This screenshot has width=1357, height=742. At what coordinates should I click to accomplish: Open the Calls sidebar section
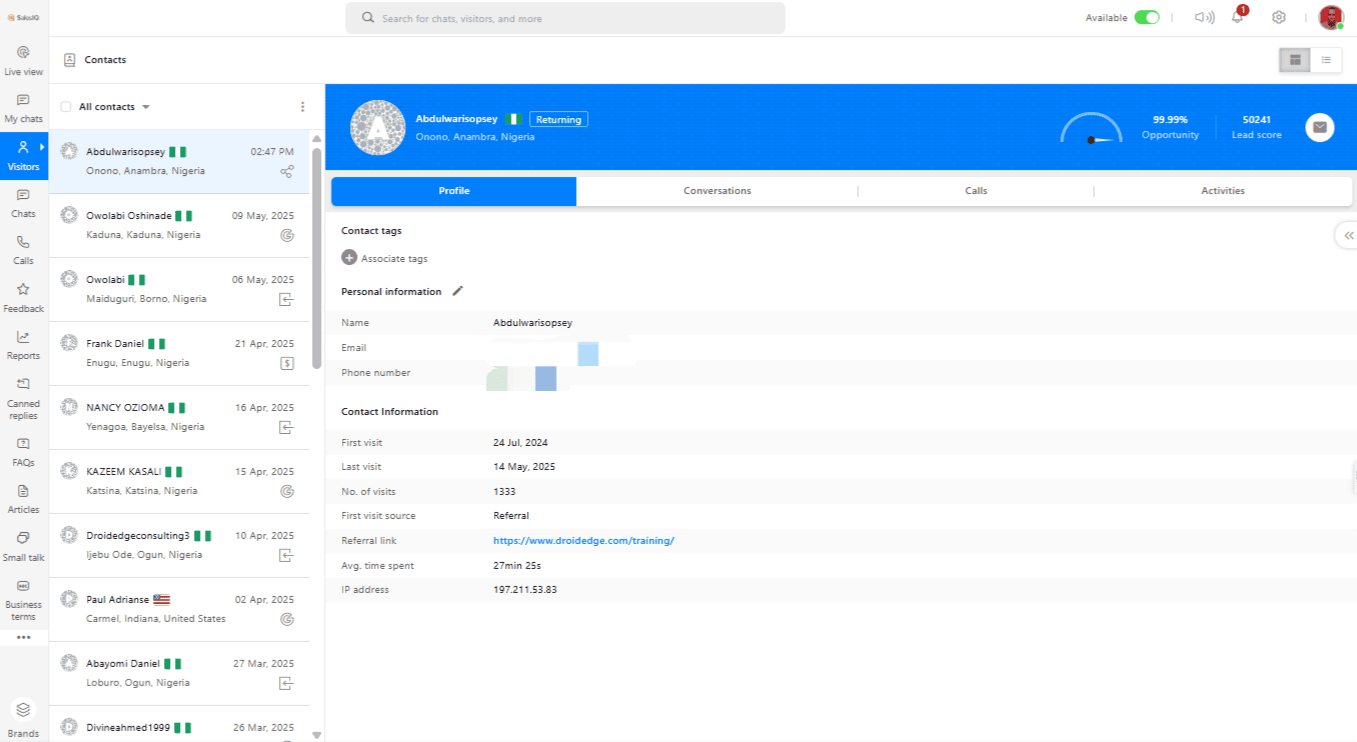(x=23, y=250)
